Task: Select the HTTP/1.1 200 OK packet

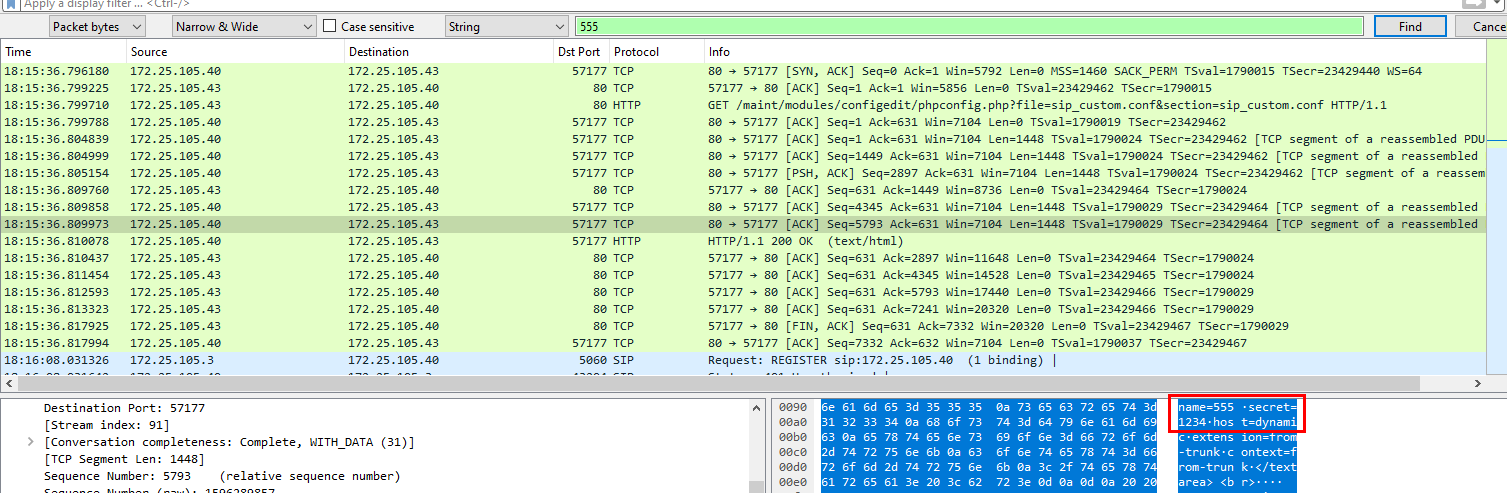Action: coord(743,241)
